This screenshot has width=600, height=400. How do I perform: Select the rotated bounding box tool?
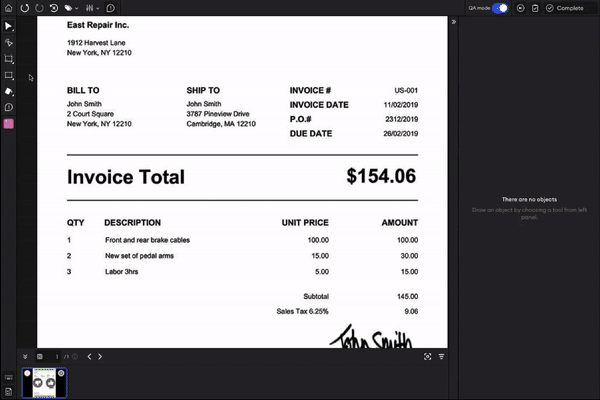pyautogui.click(x=8, y=59)
